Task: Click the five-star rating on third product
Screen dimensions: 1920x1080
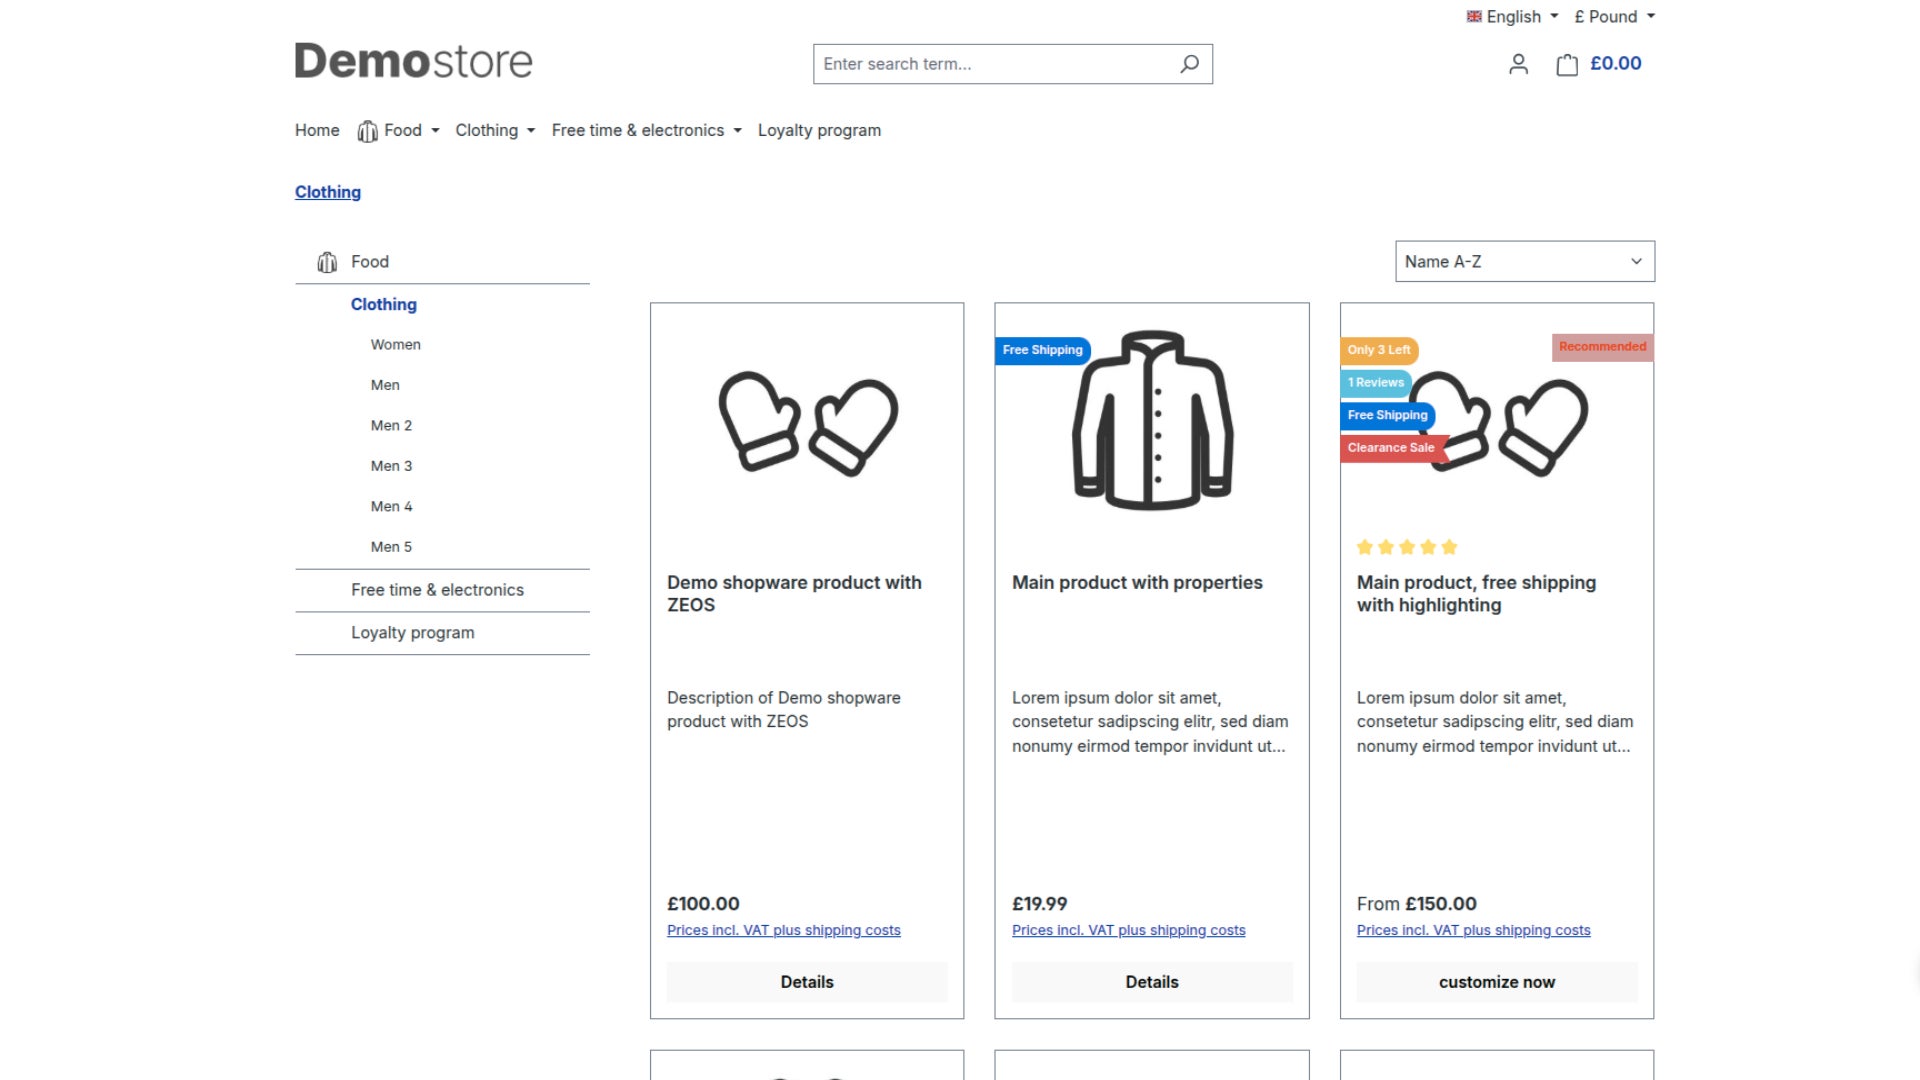Action: 1407,547
